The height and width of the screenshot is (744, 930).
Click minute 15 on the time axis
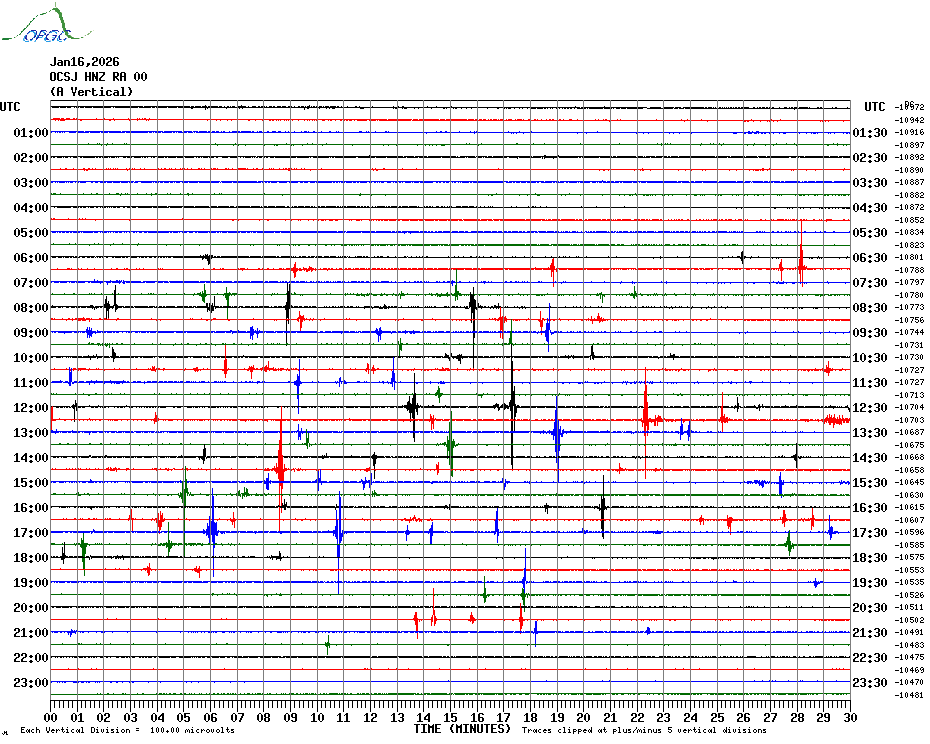tap(451, 718)
